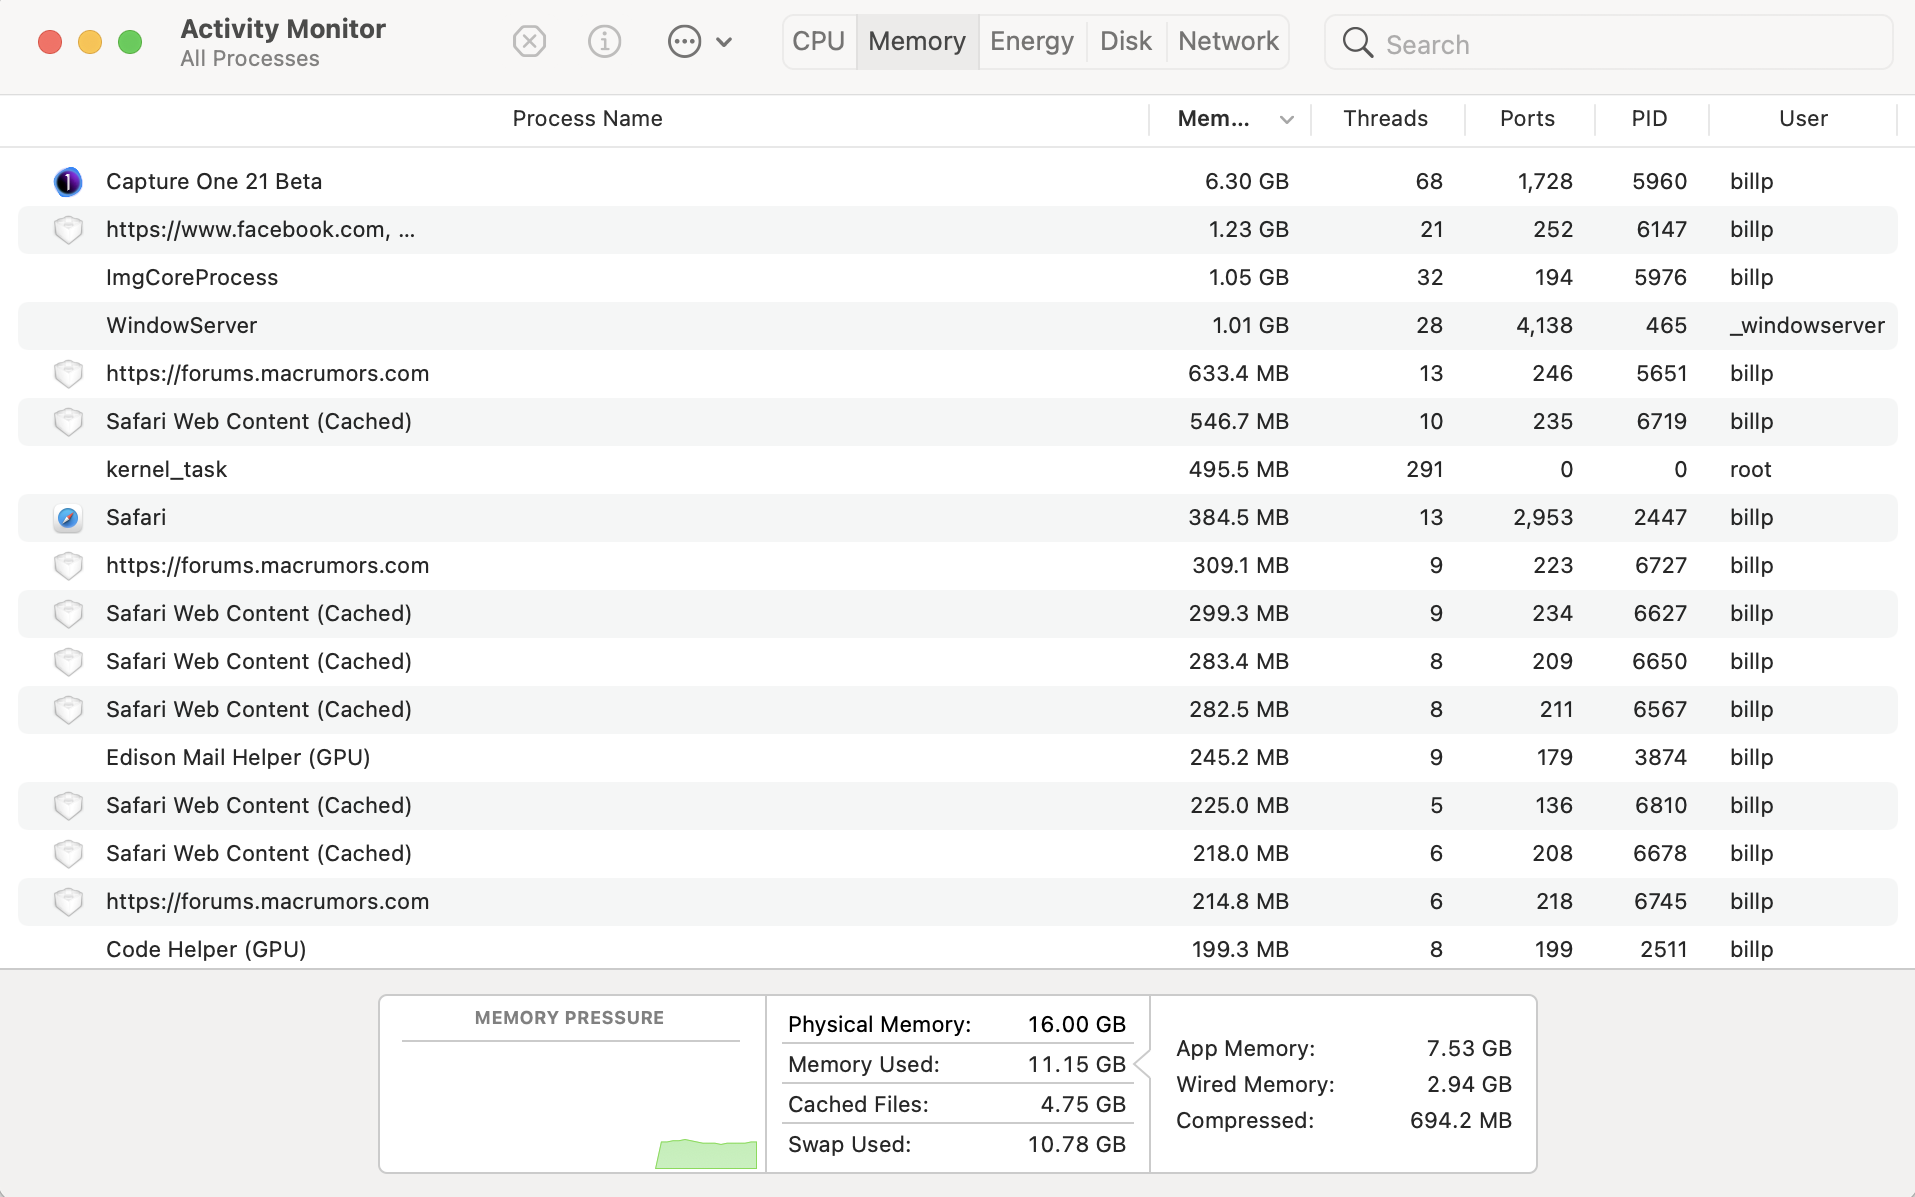Screen dimensions: 1915x1197
Task: Select the Memory tab
Action: pyautogui.click(x=917, y=42)
